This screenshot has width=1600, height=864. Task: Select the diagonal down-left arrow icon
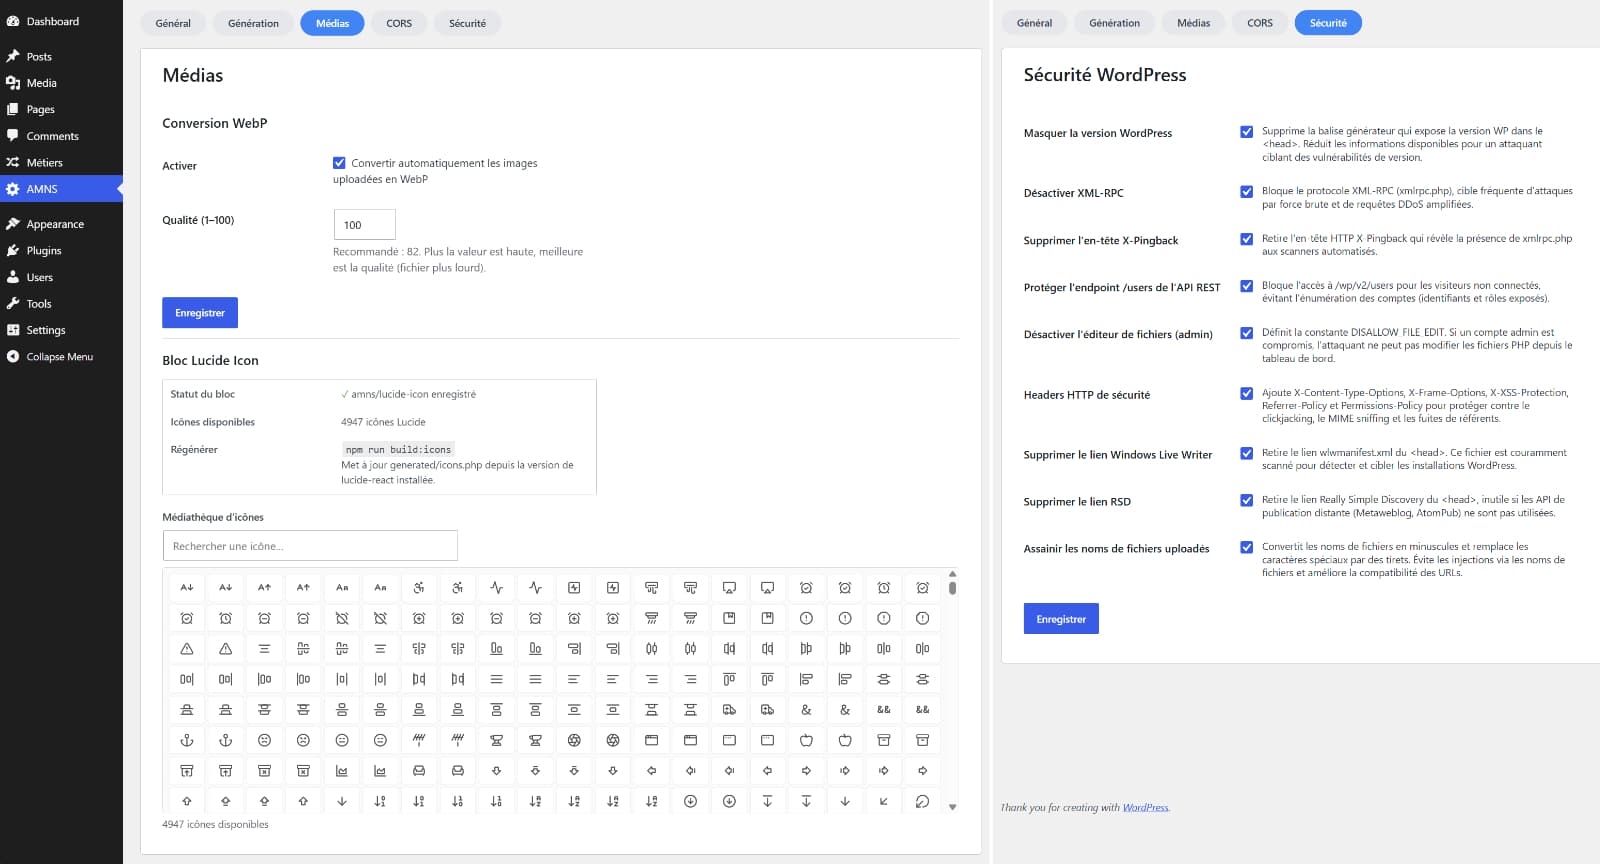(884, 801)
